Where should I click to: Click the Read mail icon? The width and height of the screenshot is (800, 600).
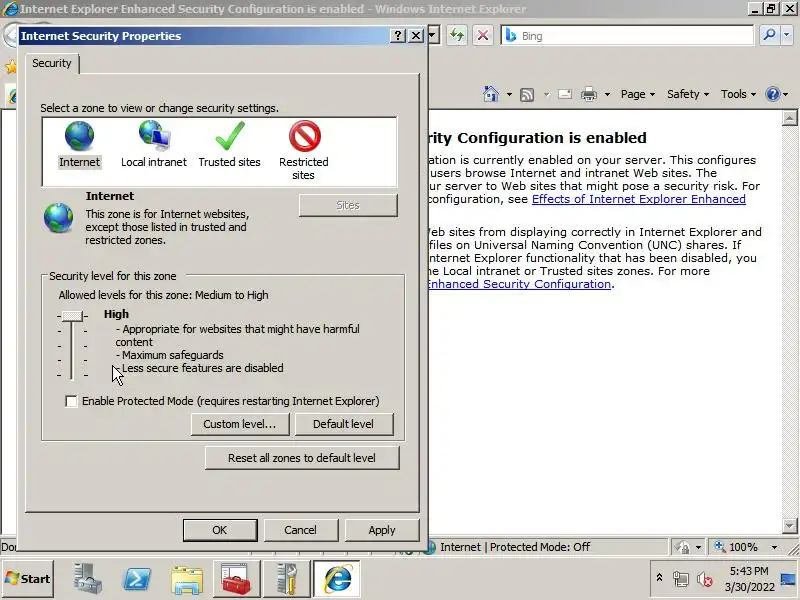pos(565,94)
